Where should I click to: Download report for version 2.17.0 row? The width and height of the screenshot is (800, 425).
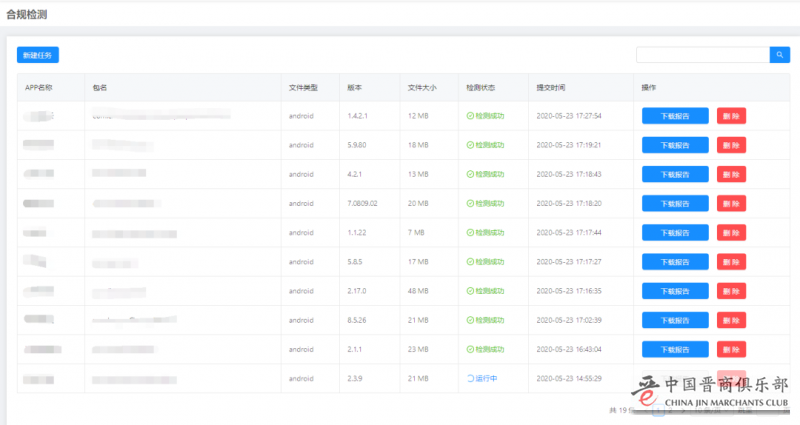point(675,291)
